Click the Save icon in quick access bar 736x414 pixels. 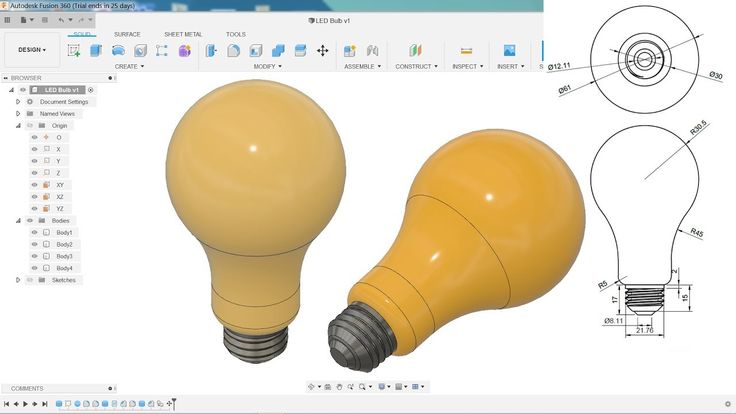45,20
